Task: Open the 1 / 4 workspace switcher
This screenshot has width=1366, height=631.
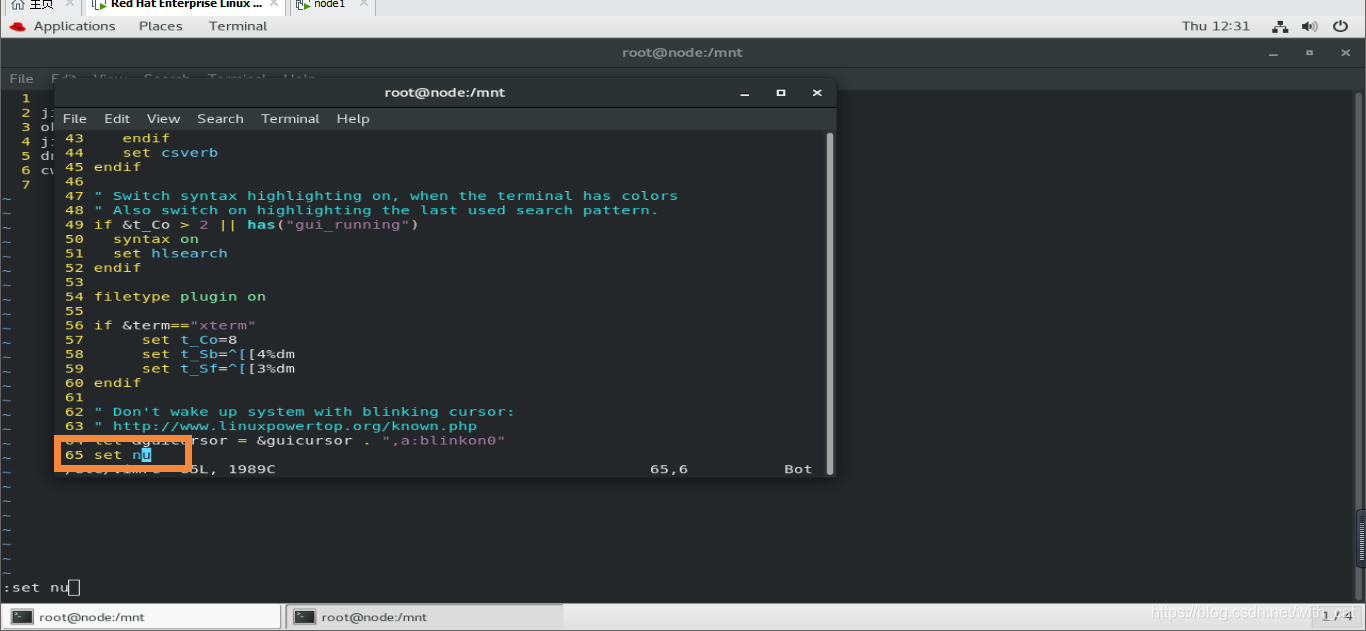Action: tap(1337, 616)
